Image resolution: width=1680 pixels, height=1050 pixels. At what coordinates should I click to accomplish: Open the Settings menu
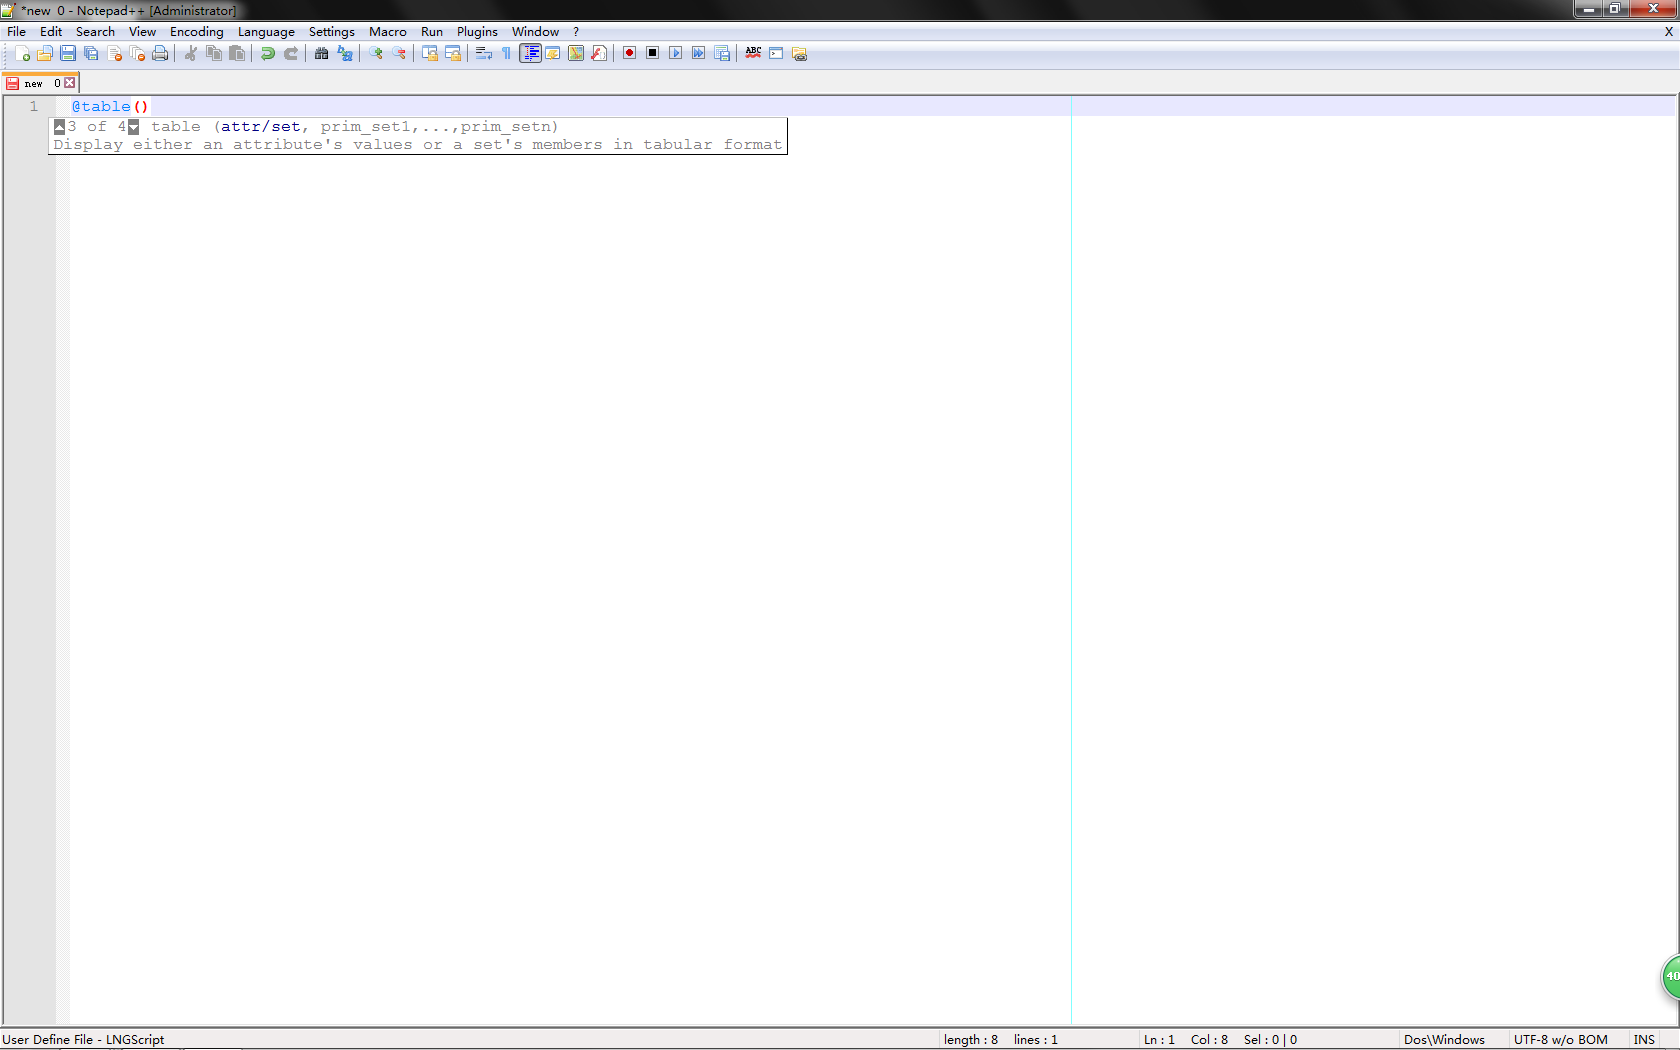coord(332,31)
